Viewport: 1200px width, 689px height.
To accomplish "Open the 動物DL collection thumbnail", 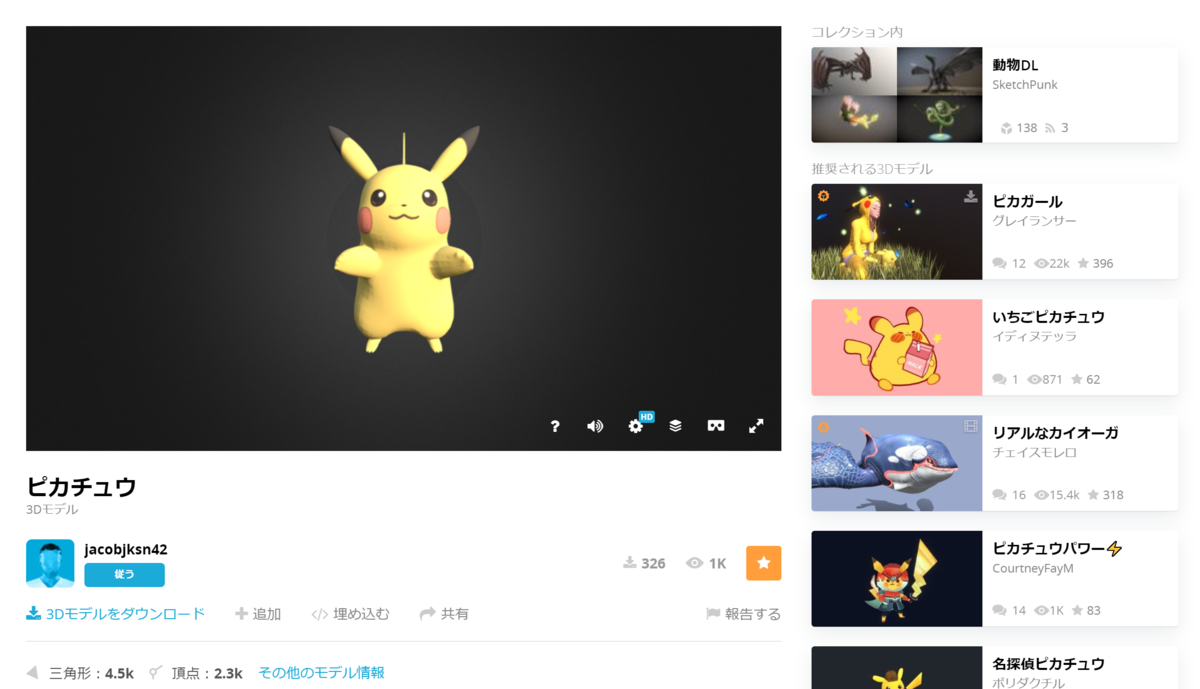I will pyautogui.click(x=896, y=95).
